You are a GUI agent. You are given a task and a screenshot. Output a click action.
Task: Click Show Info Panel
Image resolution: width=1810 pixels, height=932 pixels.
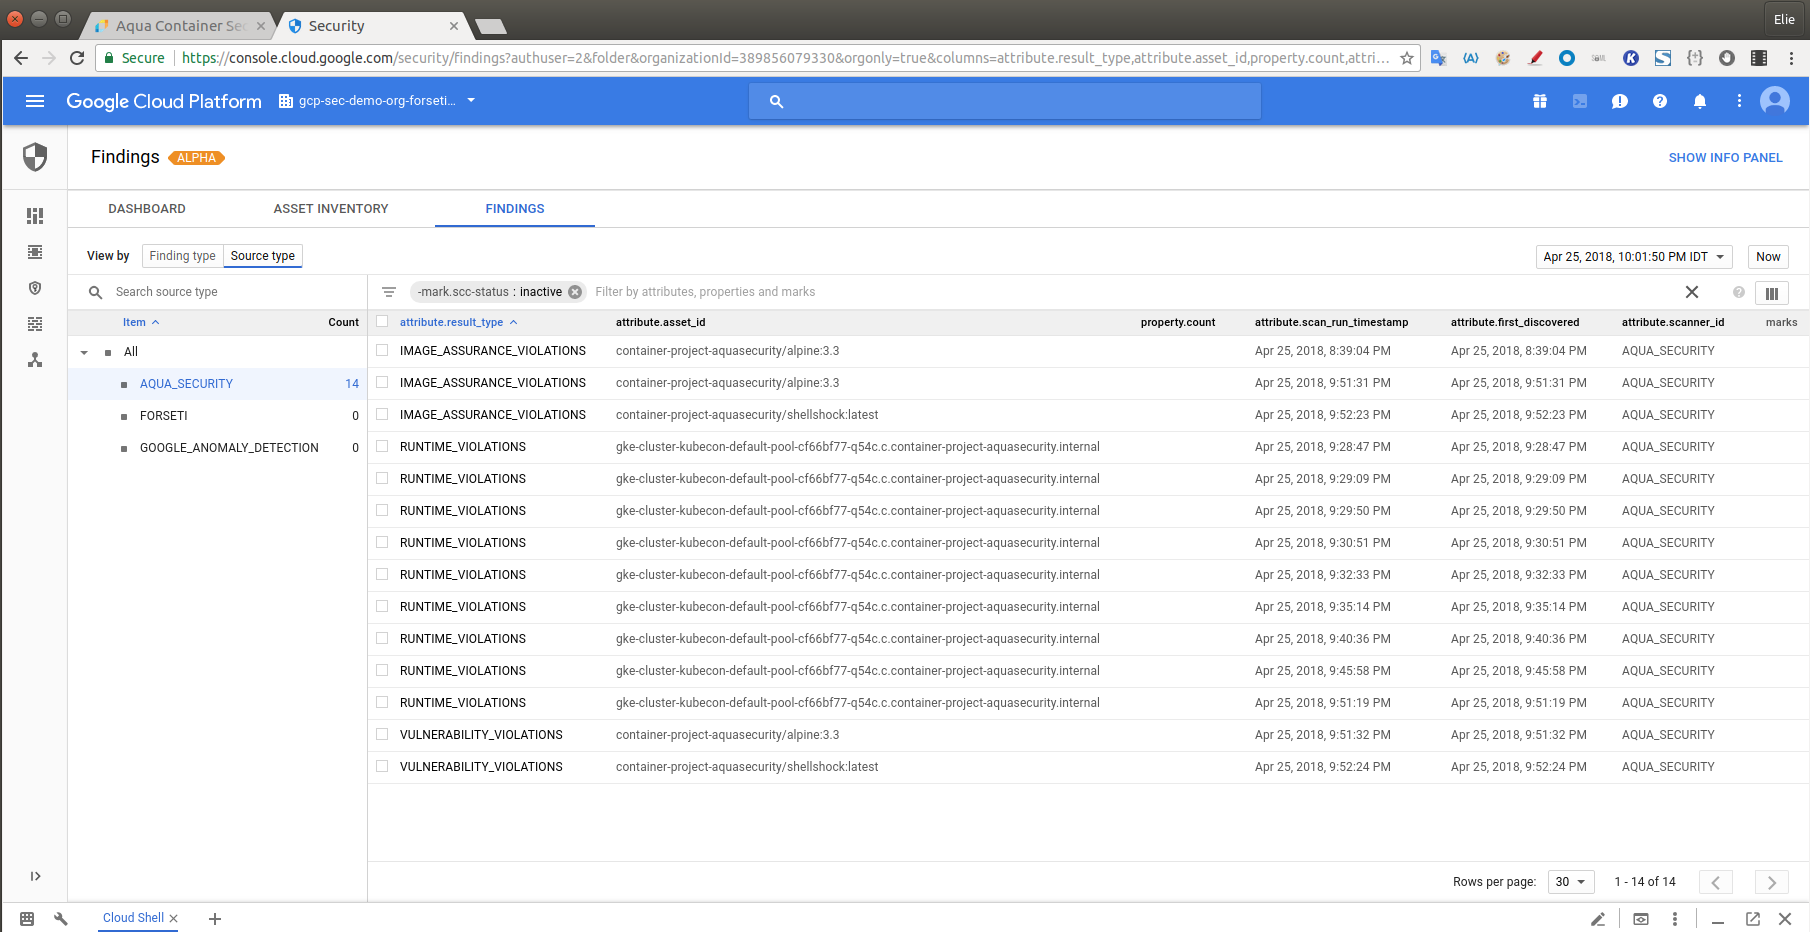coord(1725,158)
